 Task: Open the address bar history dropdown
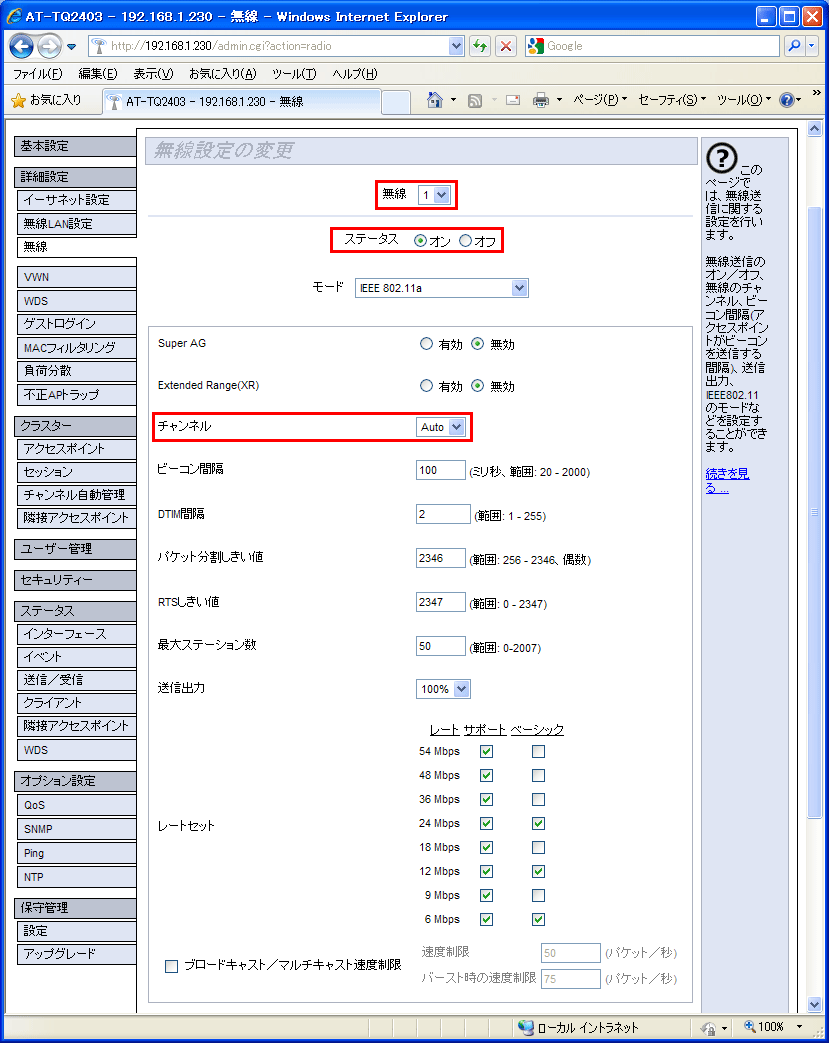[456, 46]
